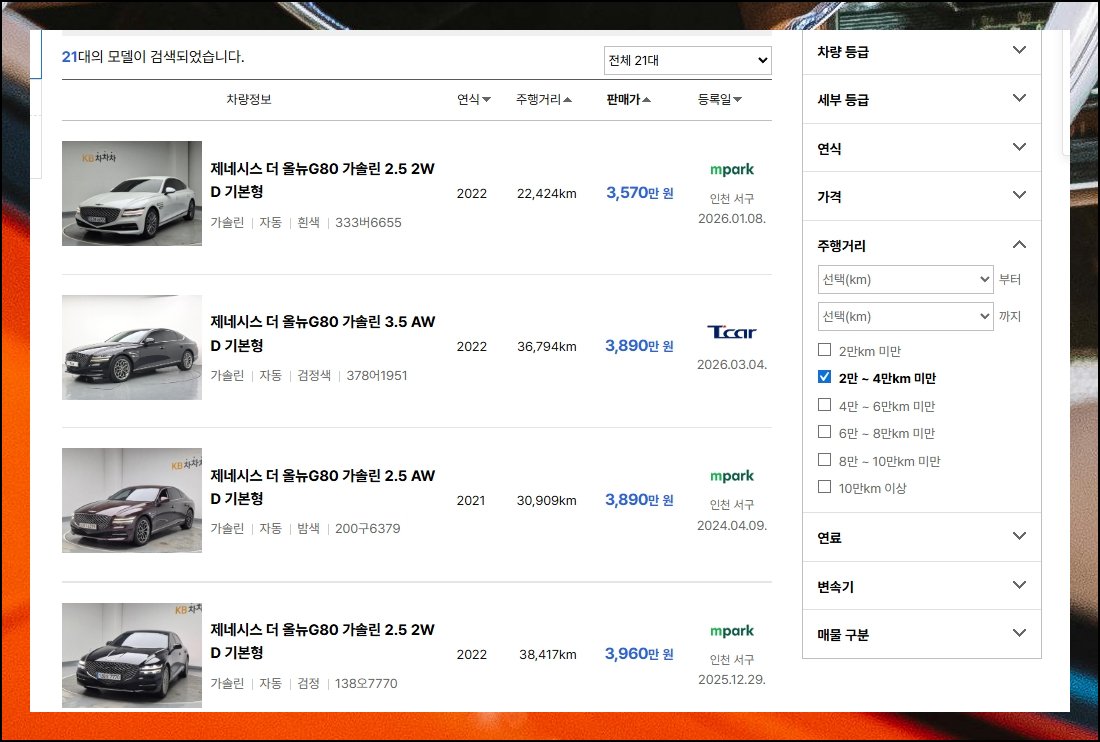This screenshot has width=1100, height=742.
Task: Click the Tcar logo for 36,794km listing
Action: coord(732,332)
